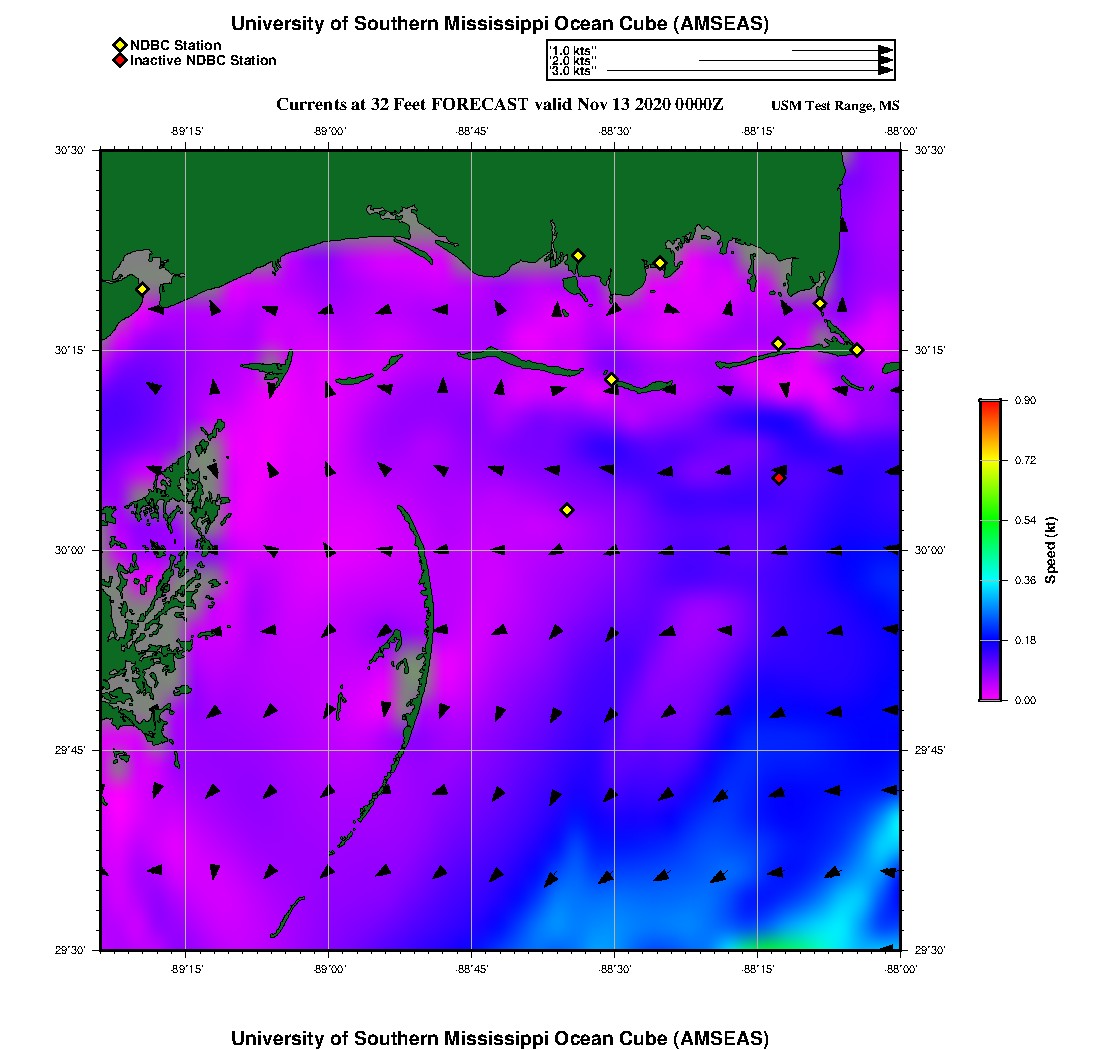Select the Currents at 32 Feet FORECAST heading

coord(500,105)
